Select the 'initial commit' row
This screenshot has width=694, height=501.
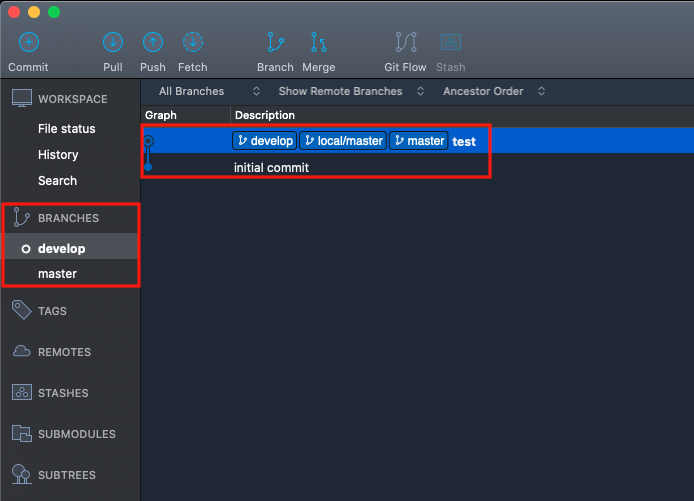tap(417, 167)
